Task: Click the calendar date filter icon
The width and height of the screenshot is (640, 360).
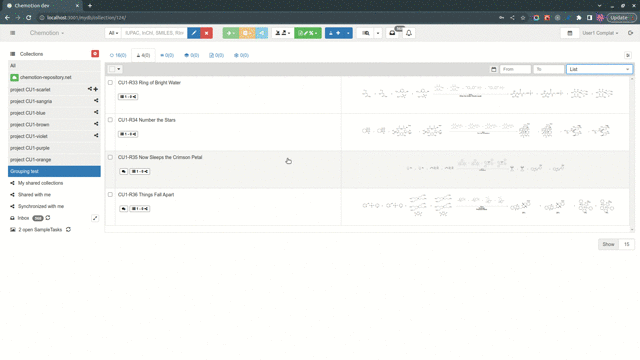Action: tap(493, 69)
